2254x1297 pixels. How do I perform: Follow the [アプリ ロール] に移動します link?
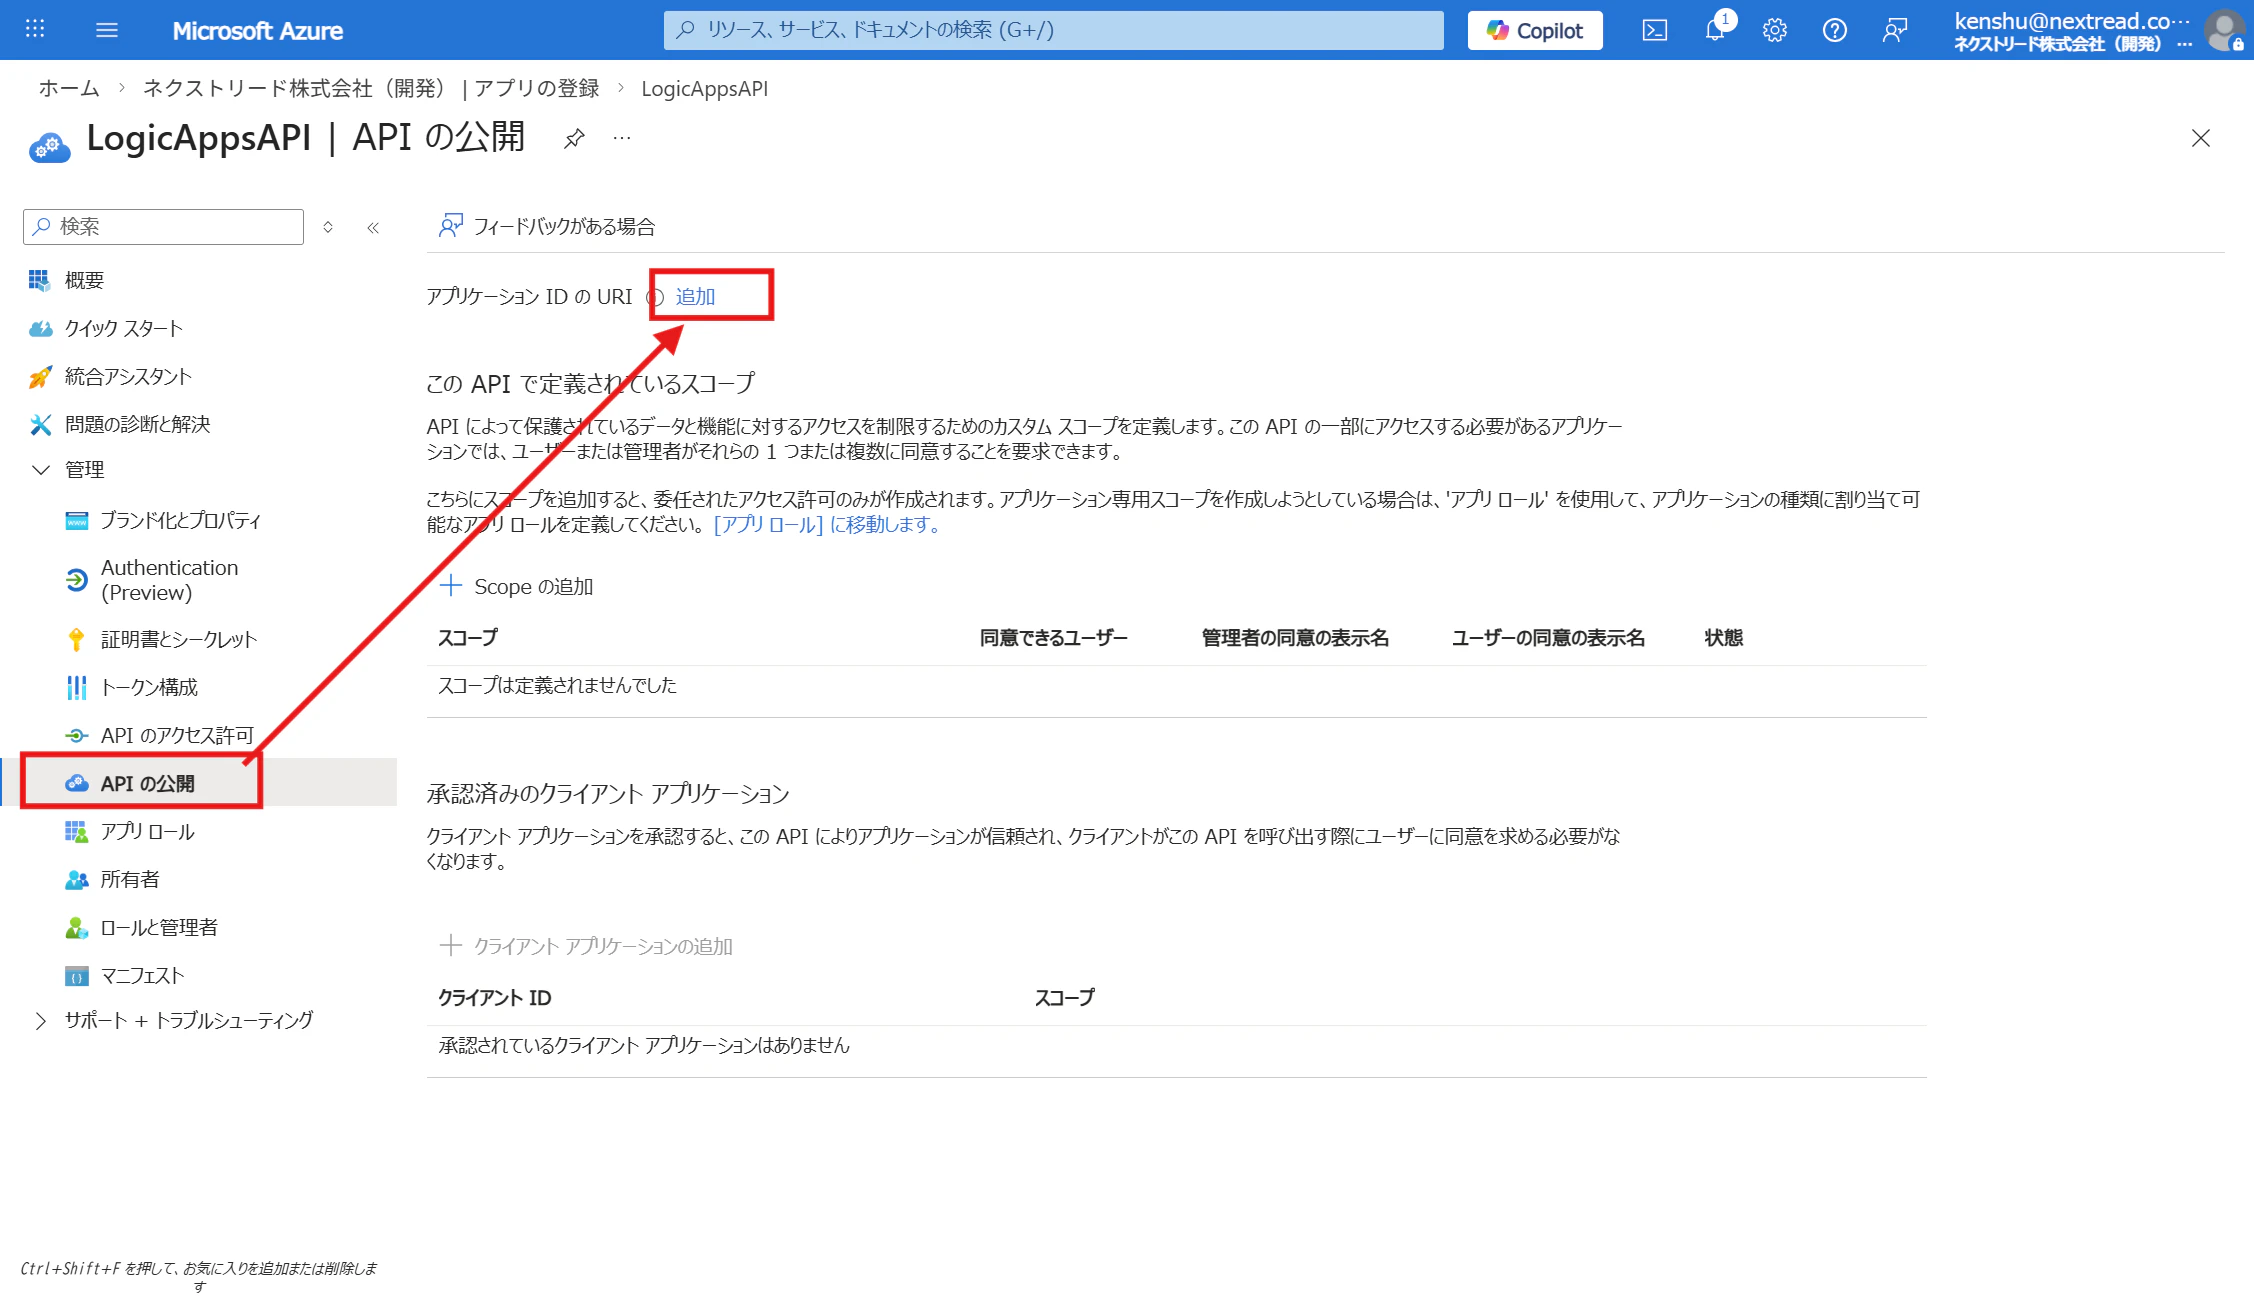(x=826, y=525)
